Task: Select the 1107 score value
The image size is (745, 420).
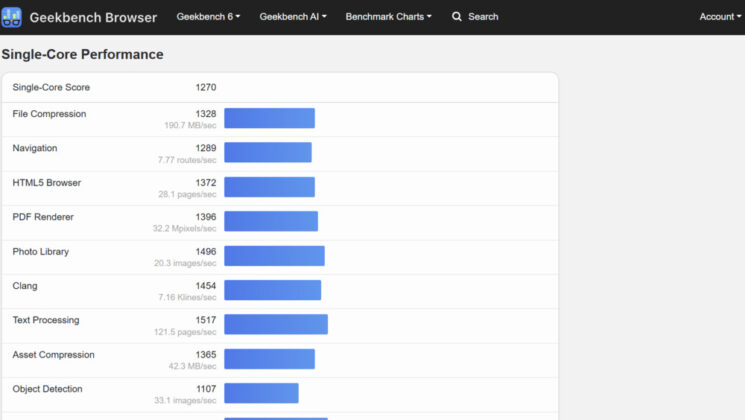Action: [206, 389]
